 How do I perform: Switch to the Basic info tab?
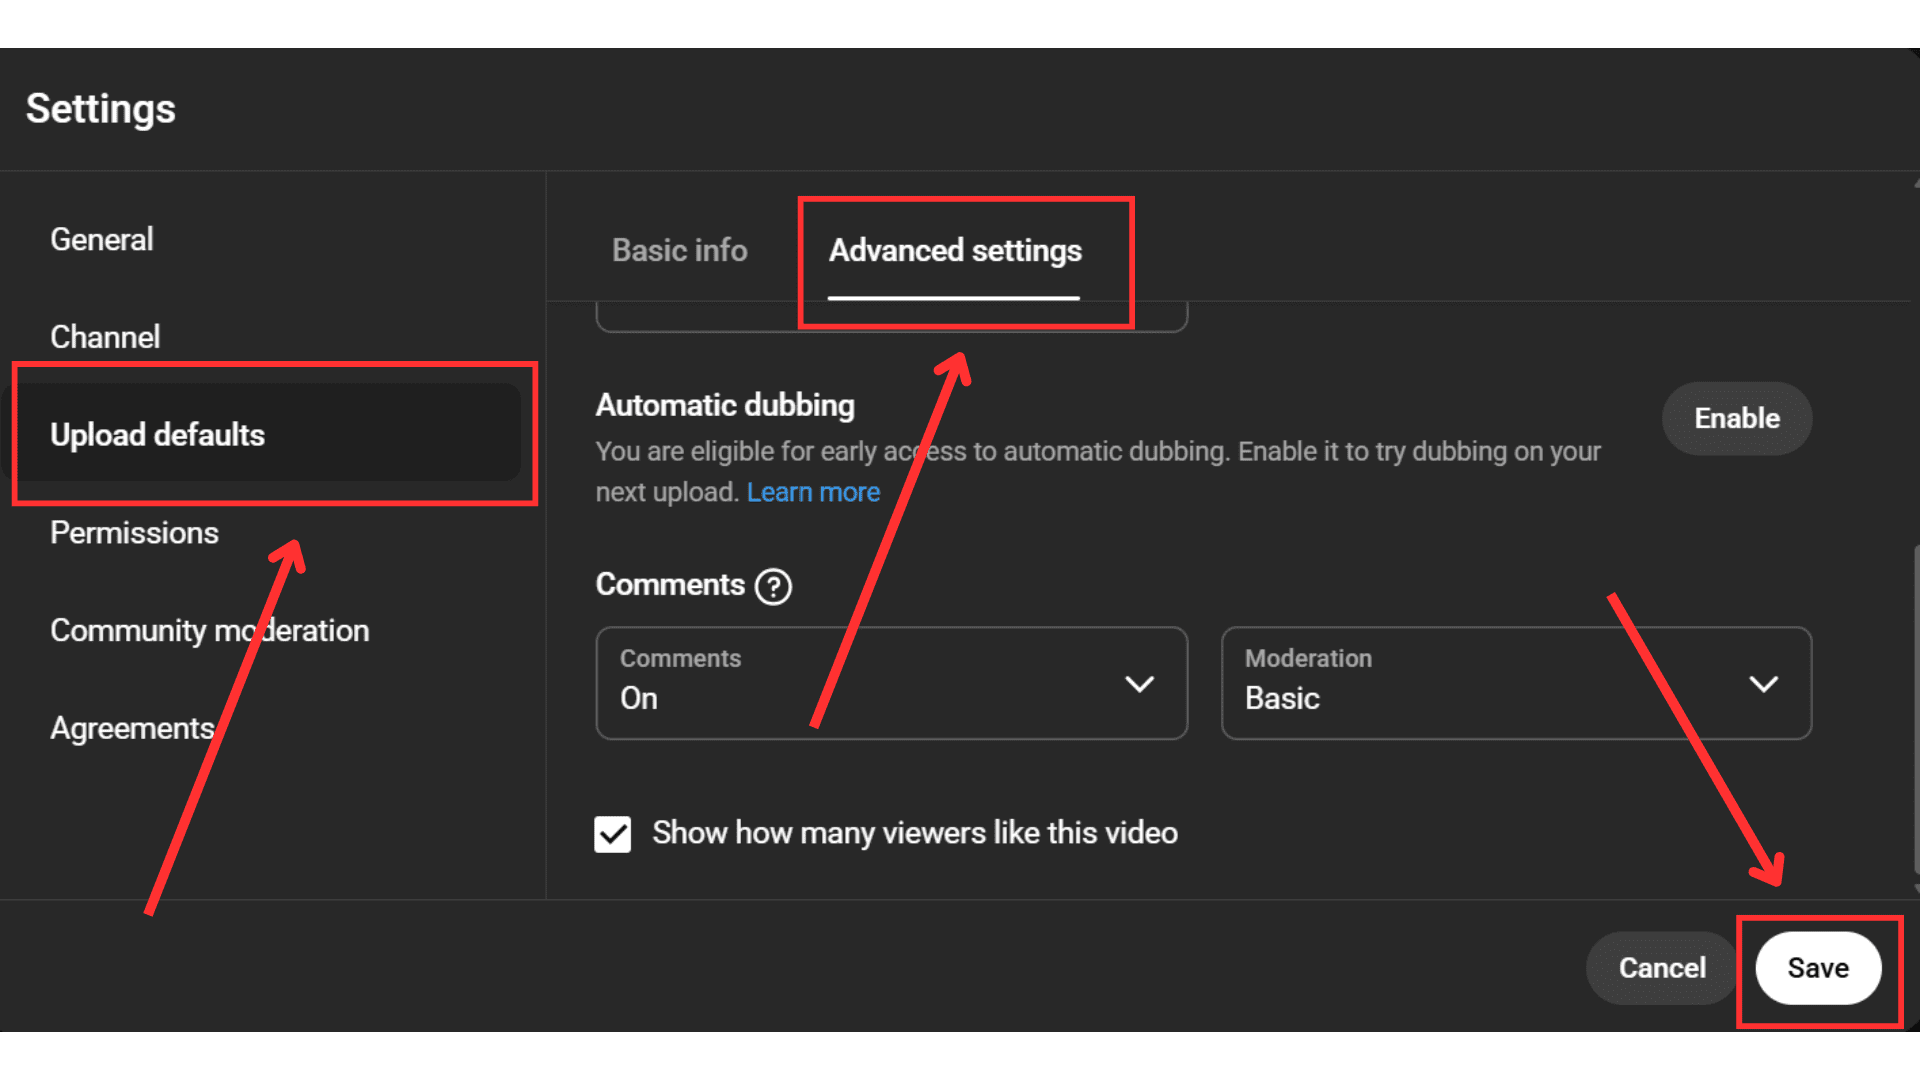click(679, 250)
